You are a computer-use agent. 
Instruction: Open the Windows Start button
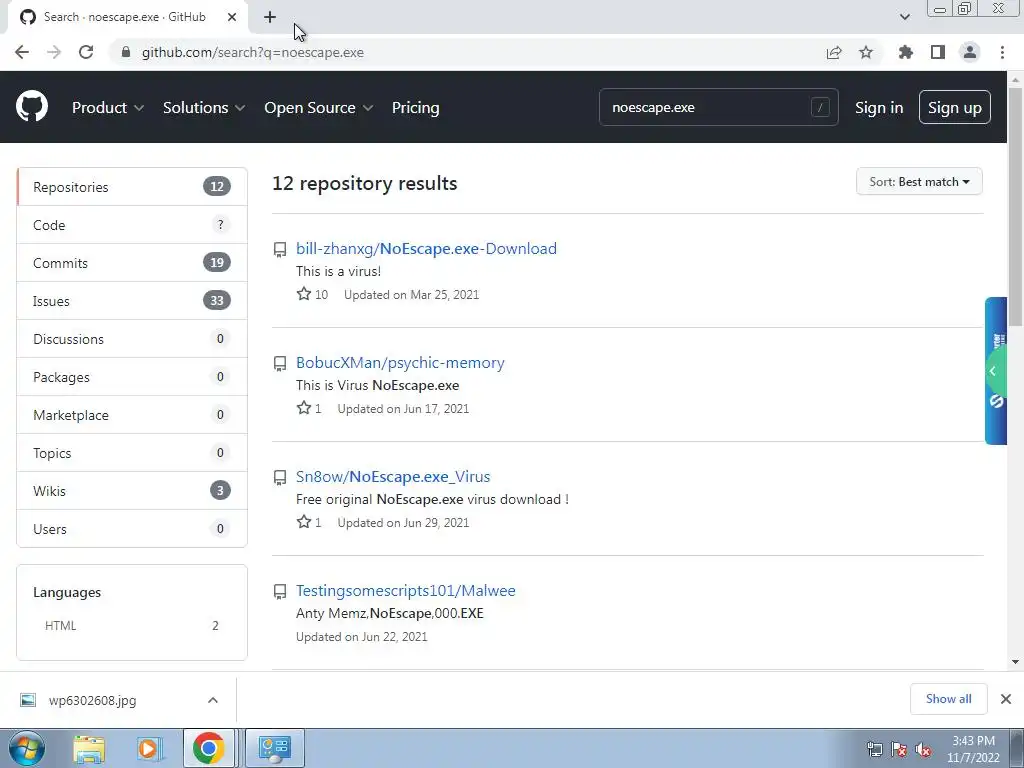tap(26, 748)
